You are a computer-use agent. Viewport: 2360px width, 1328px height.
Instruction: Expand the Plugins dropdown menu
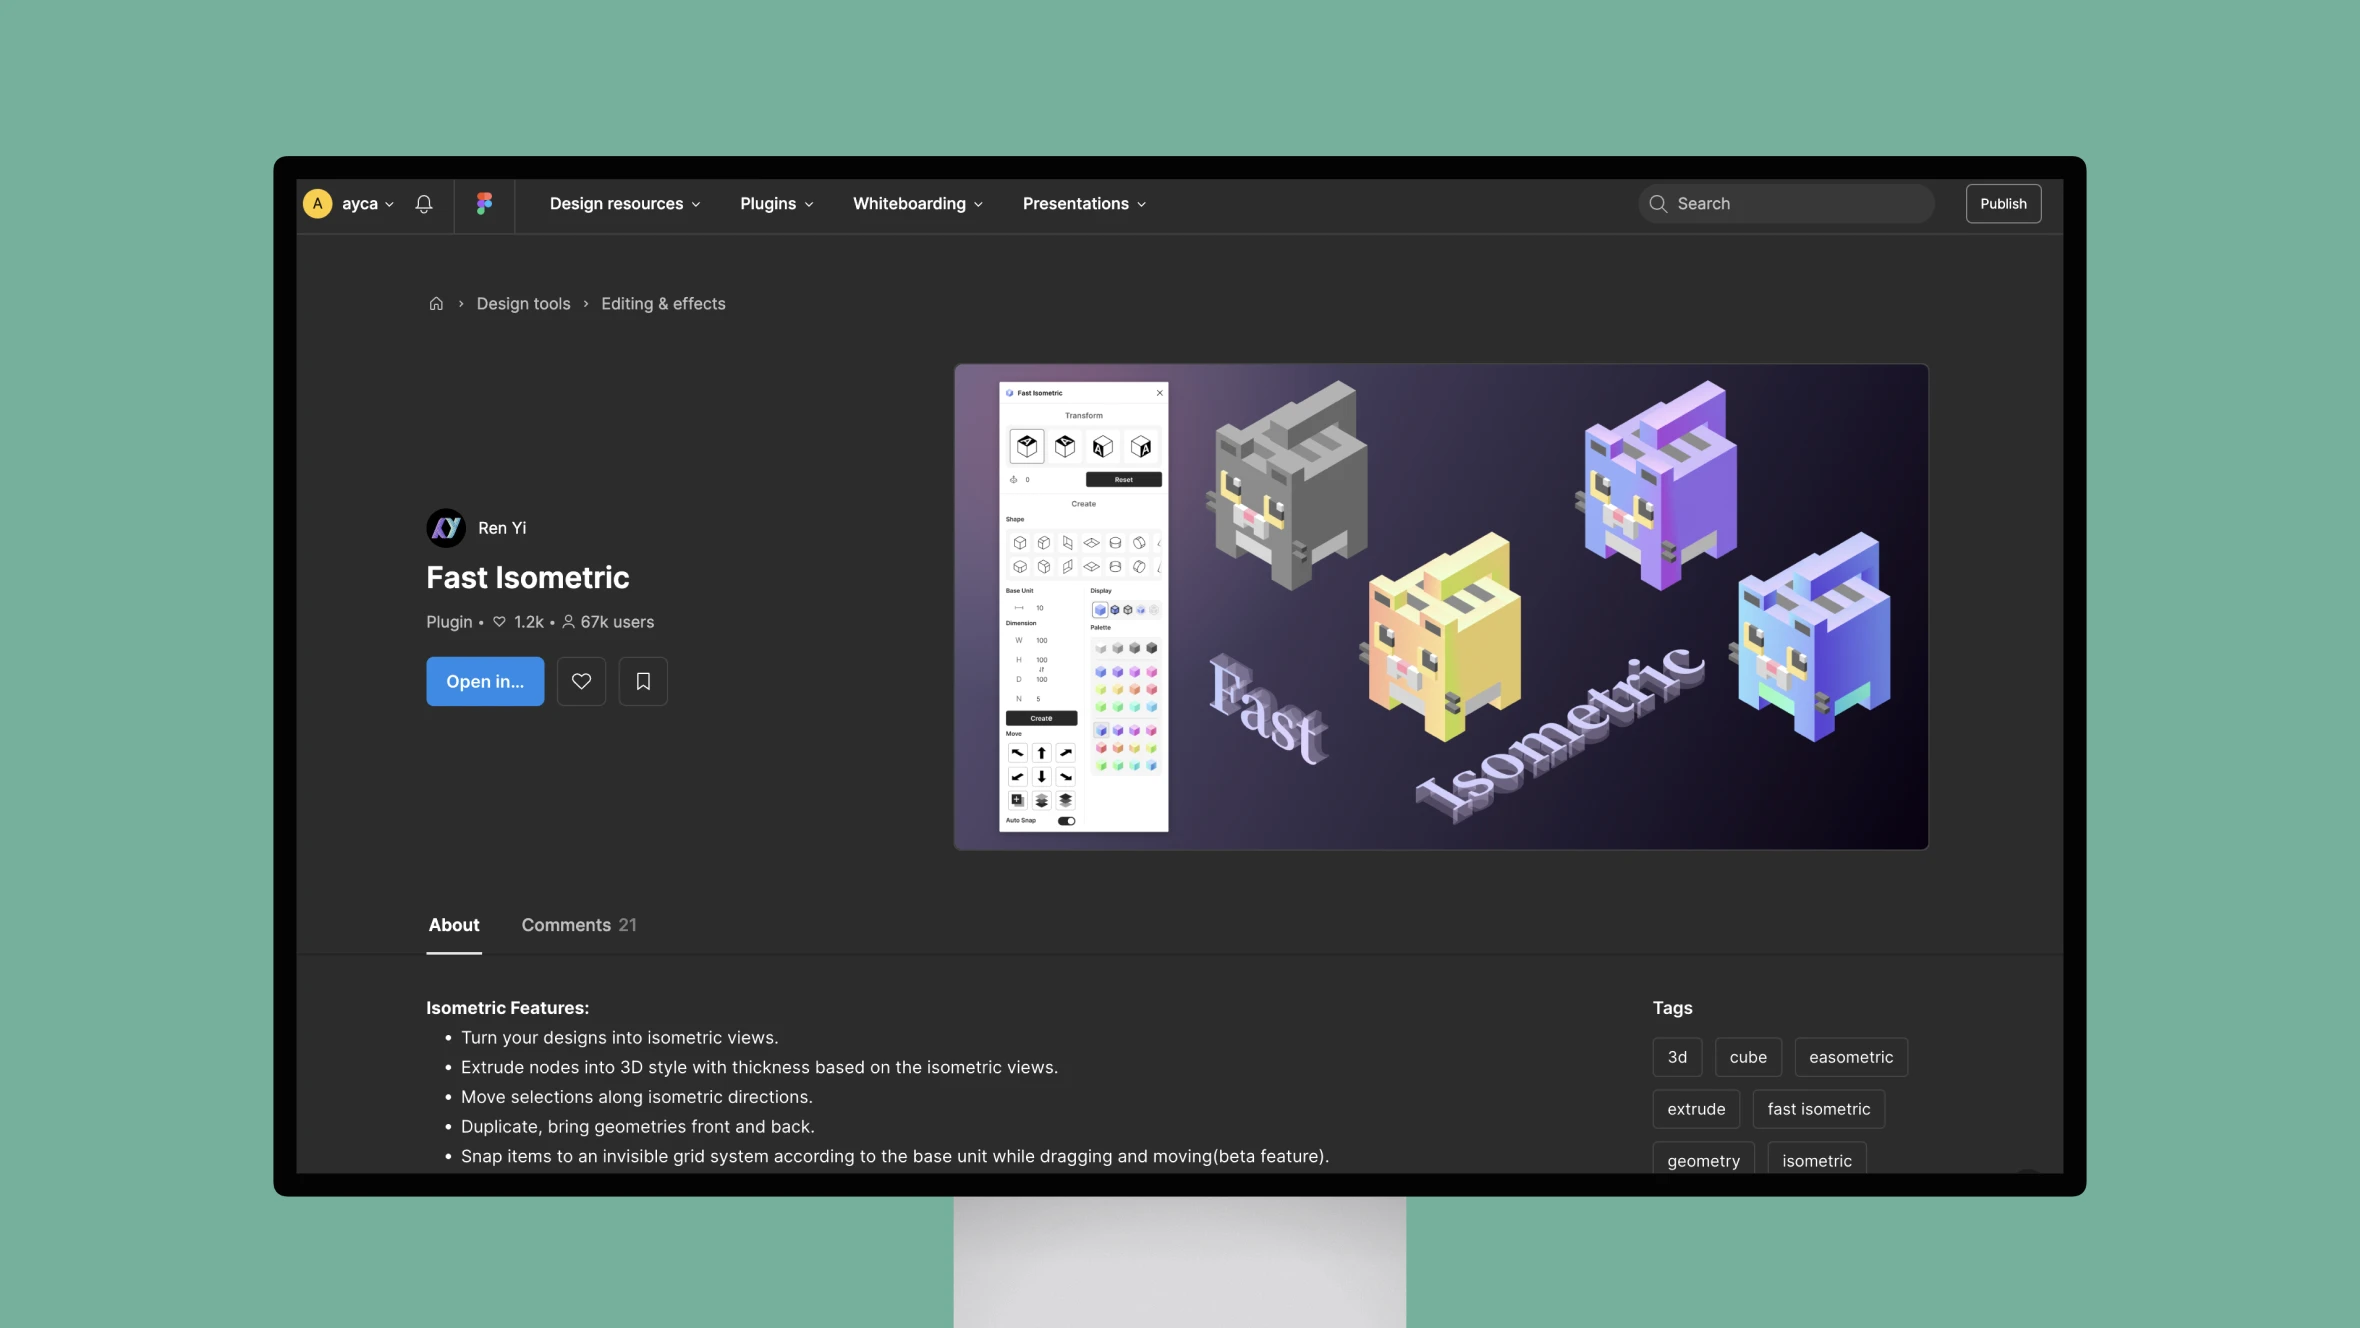(x=776, y=203)
